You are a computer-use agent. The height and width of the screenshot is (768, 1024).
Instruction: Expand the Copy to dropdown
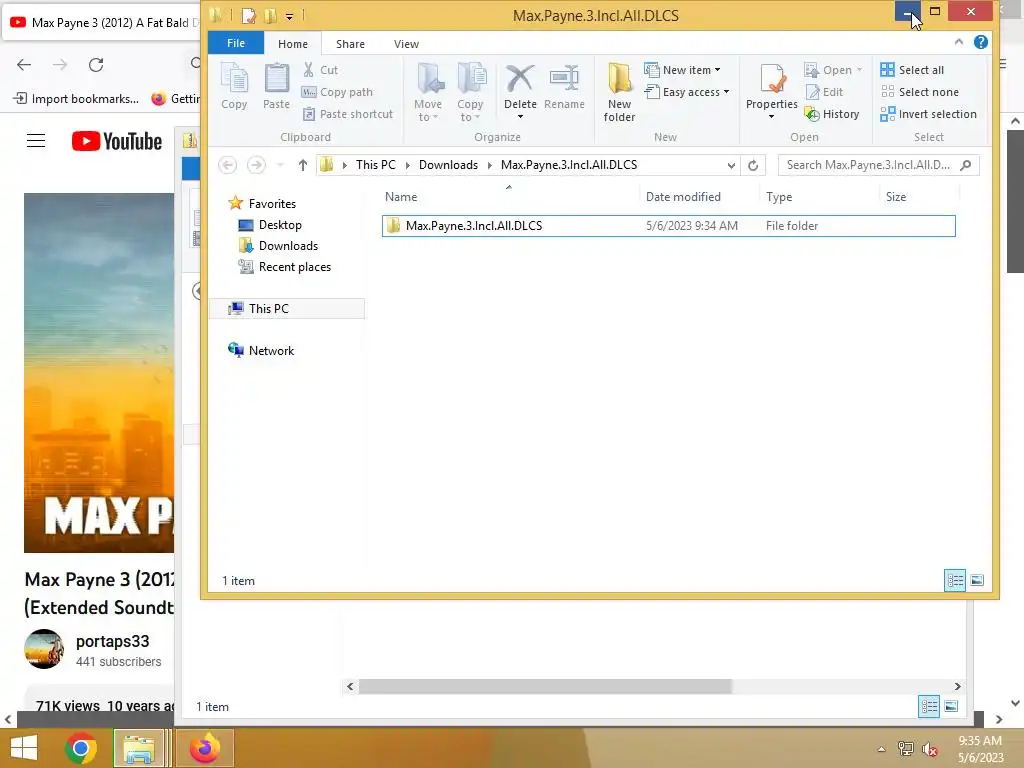pyautogui.click(x=470, y=110)
